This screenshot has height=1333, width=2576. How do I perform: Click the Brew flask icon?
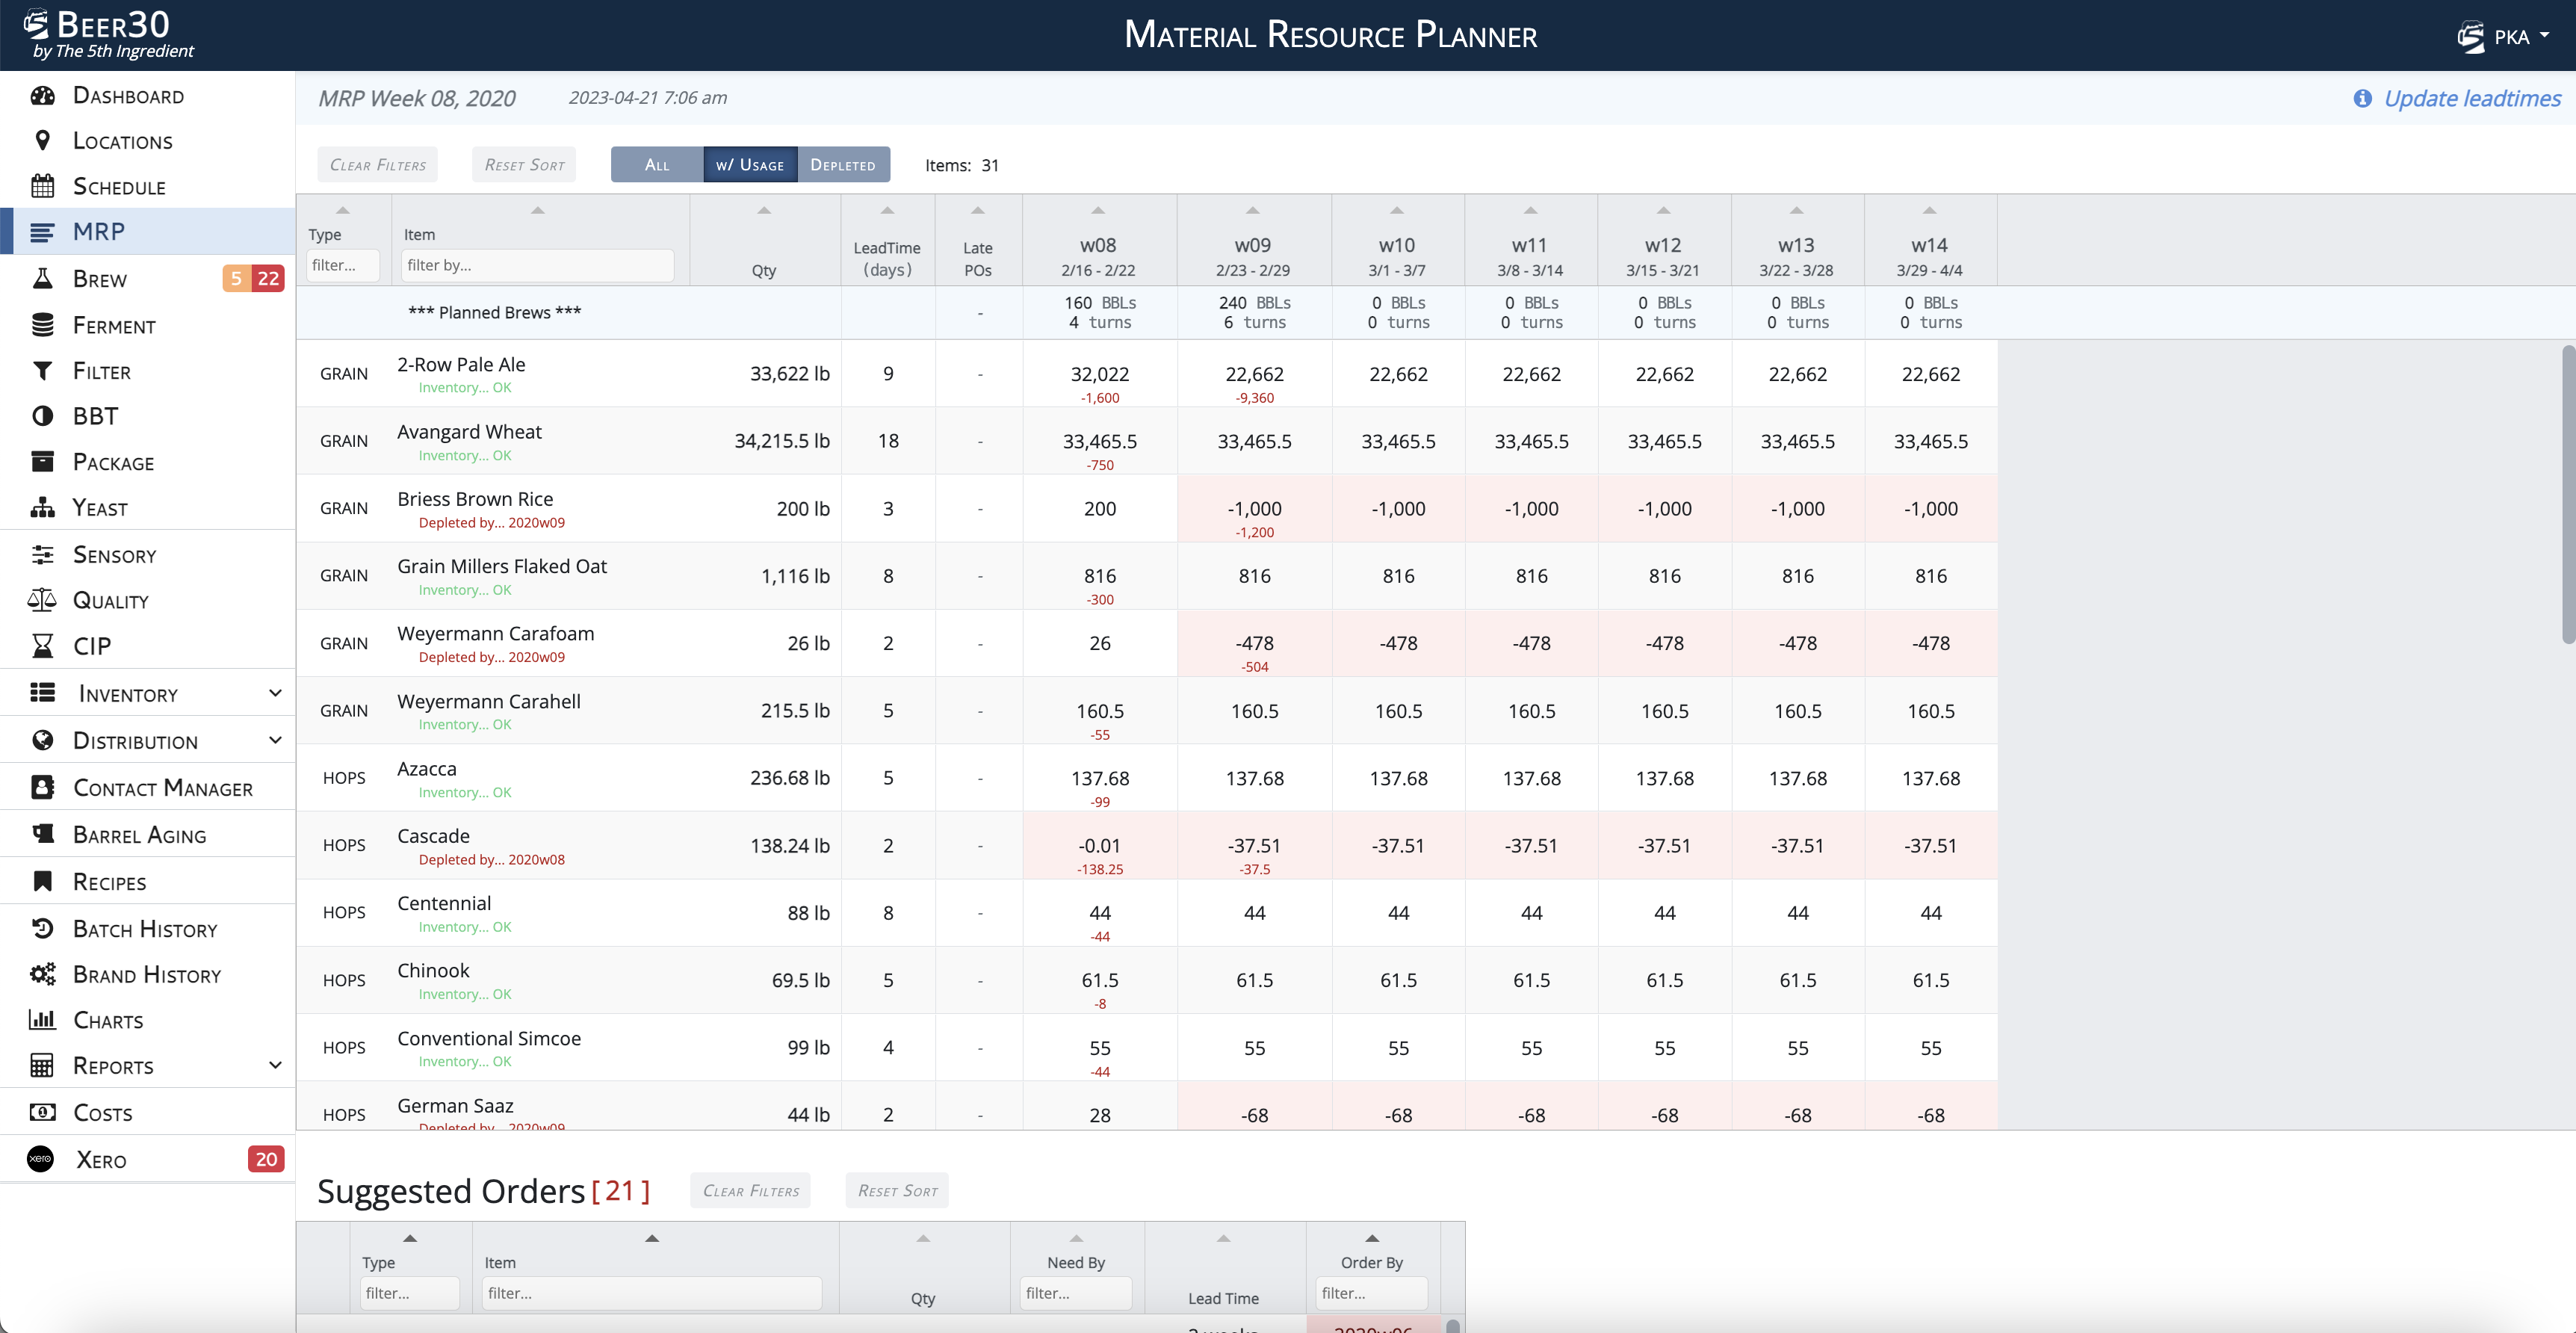coord(42,279)
